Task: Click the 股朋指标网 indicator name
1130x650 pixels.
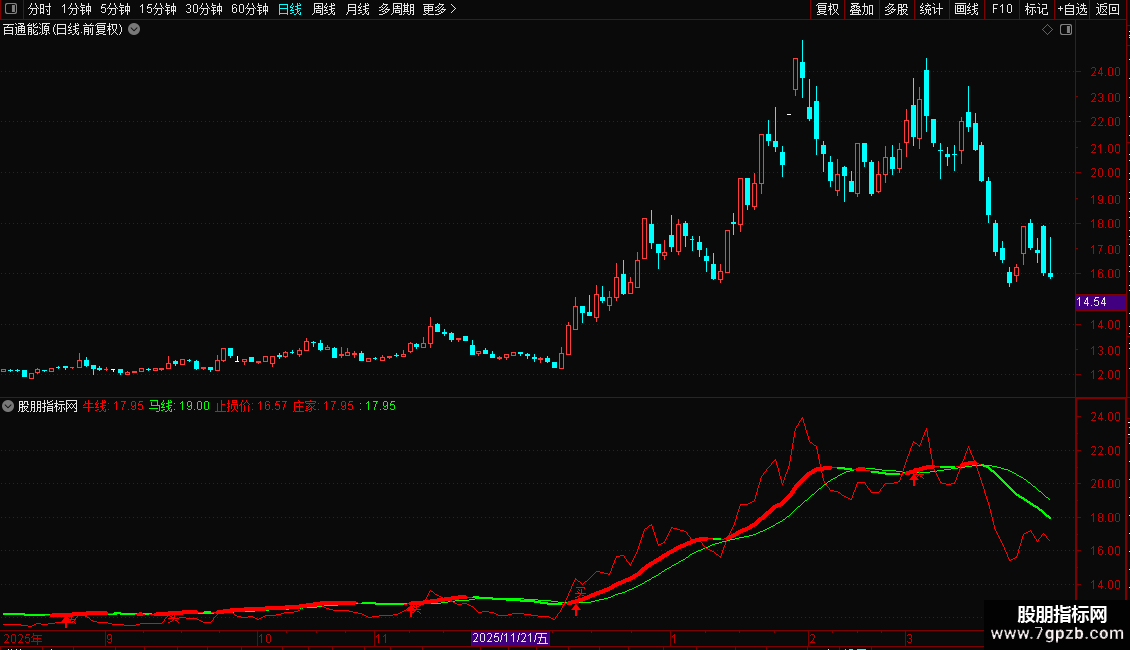Action: click(48, 406)
